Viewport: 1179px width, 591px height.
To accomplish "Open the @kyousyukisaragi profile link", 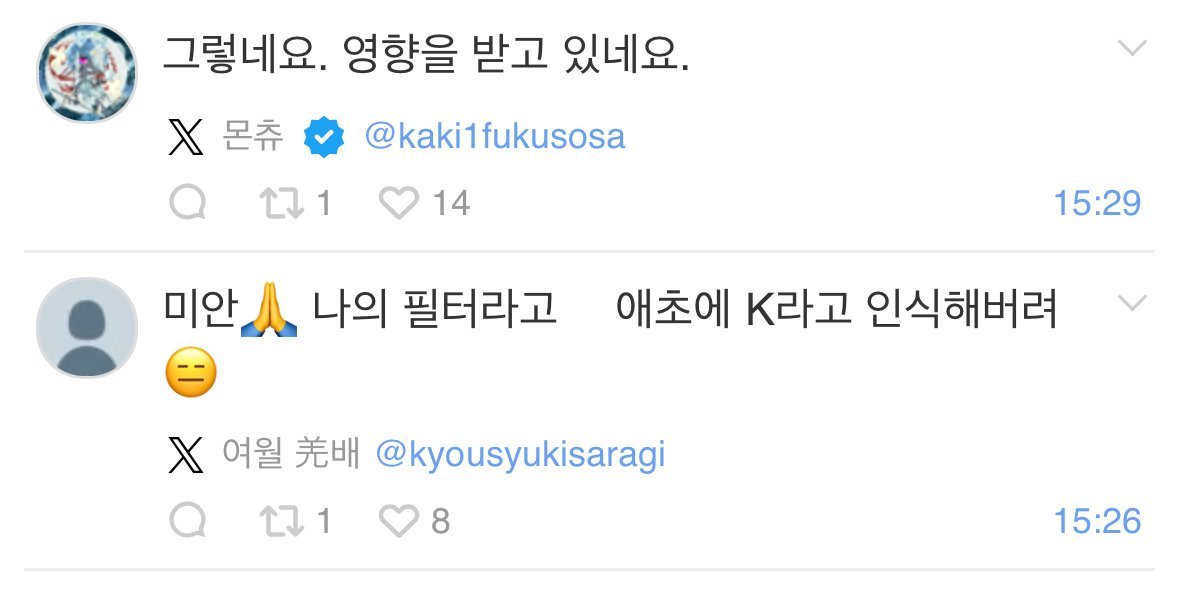I will pos(520,456).
